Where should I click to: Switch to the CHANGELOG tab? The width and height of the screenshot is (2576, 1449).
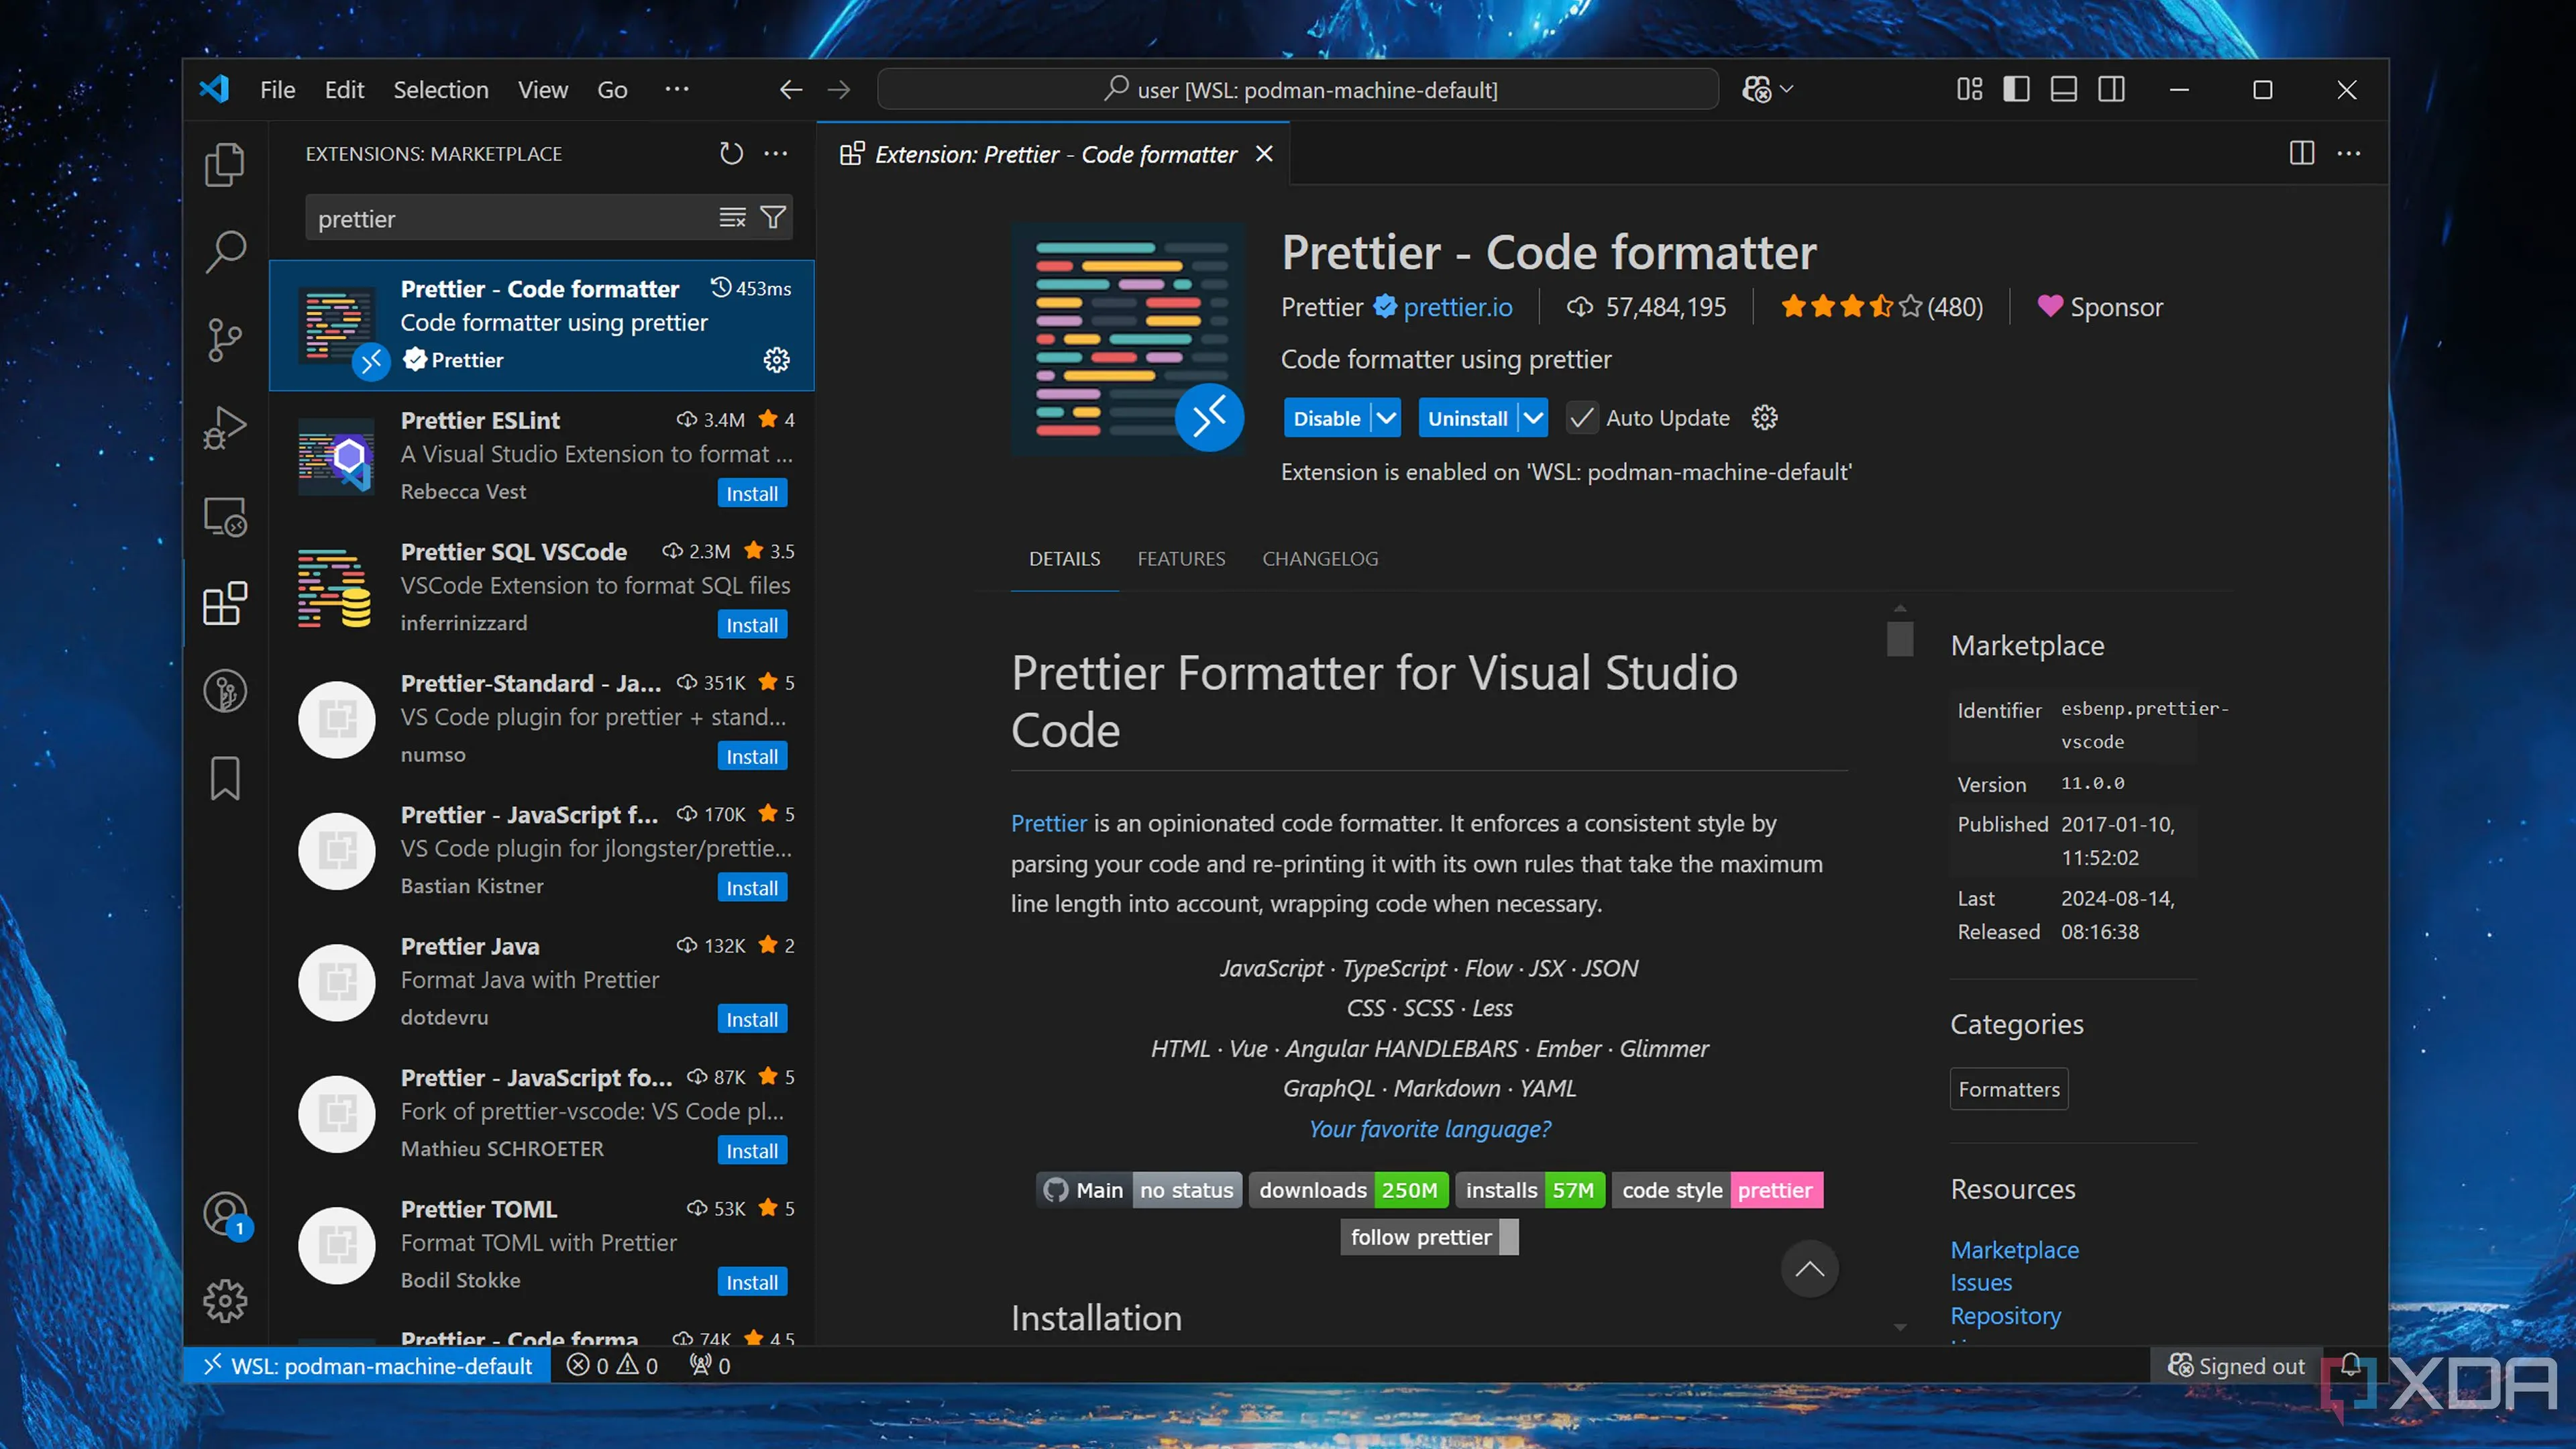[x=1320, y=559]
